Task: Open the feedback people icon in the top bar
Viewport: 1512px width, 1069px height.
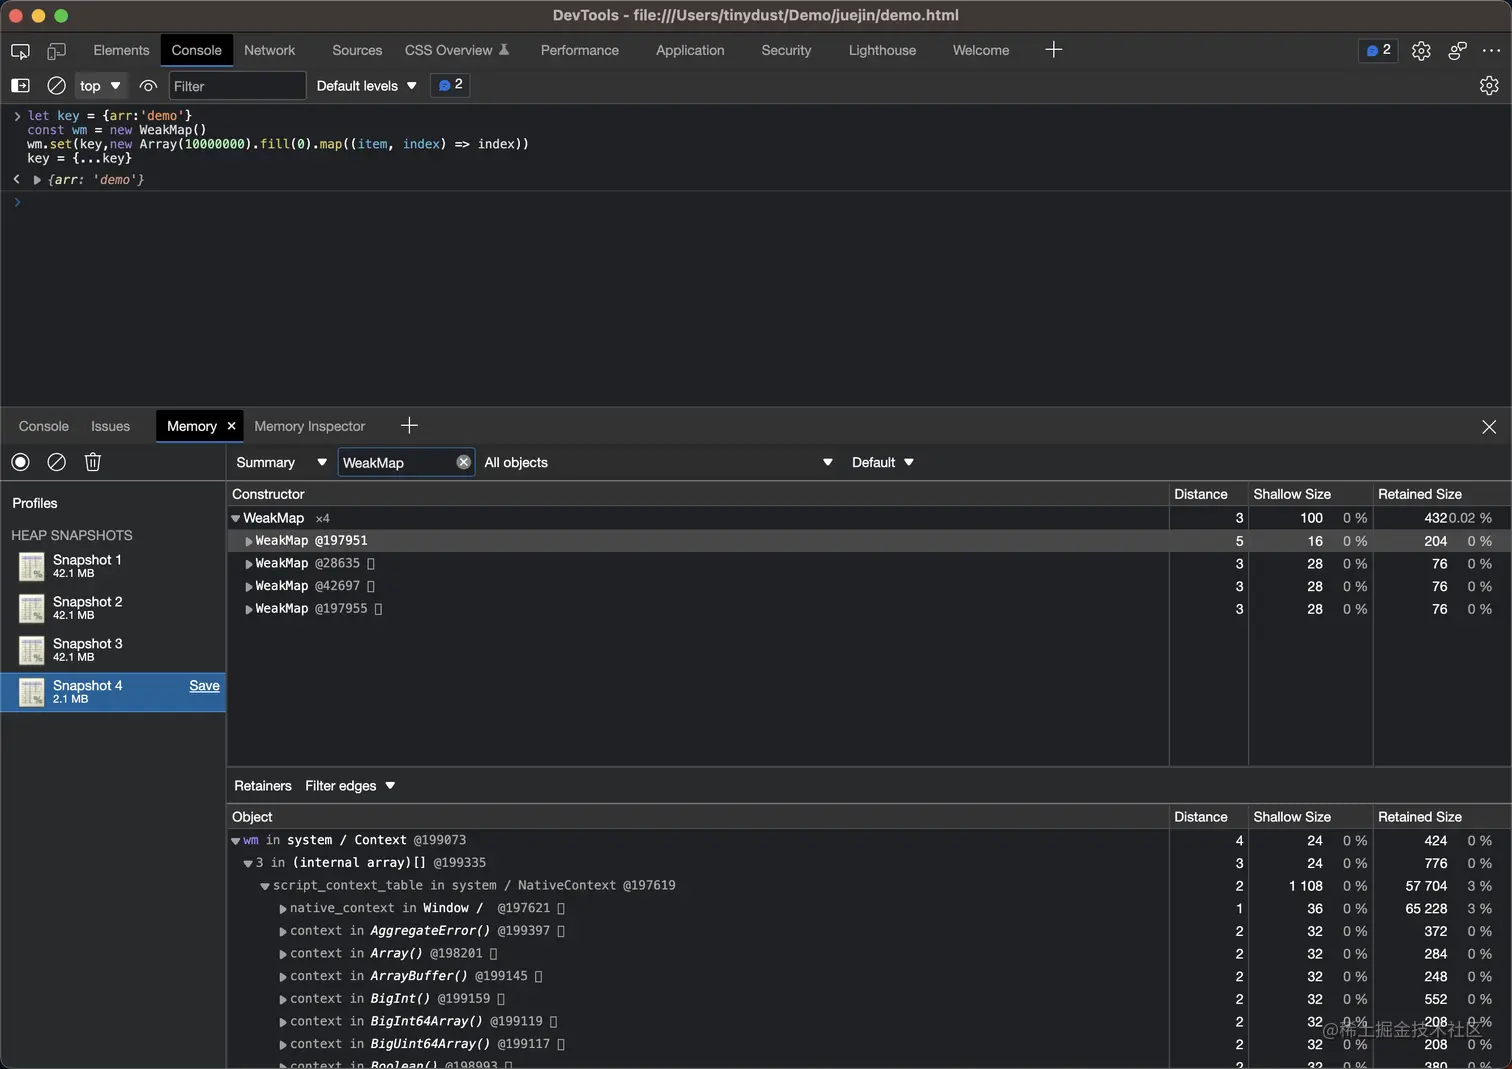Action: pos(1457,50)
